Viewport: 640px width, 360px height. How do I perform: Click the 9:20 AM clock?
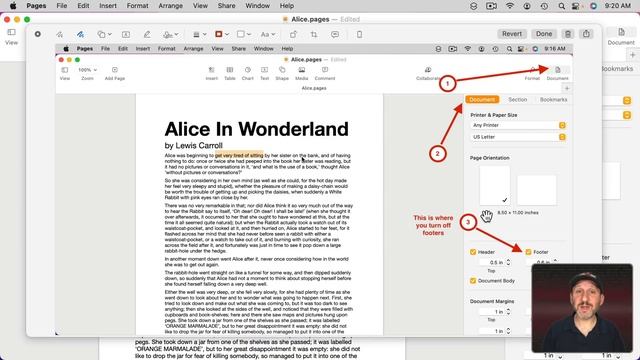click(x=618, y=6)
